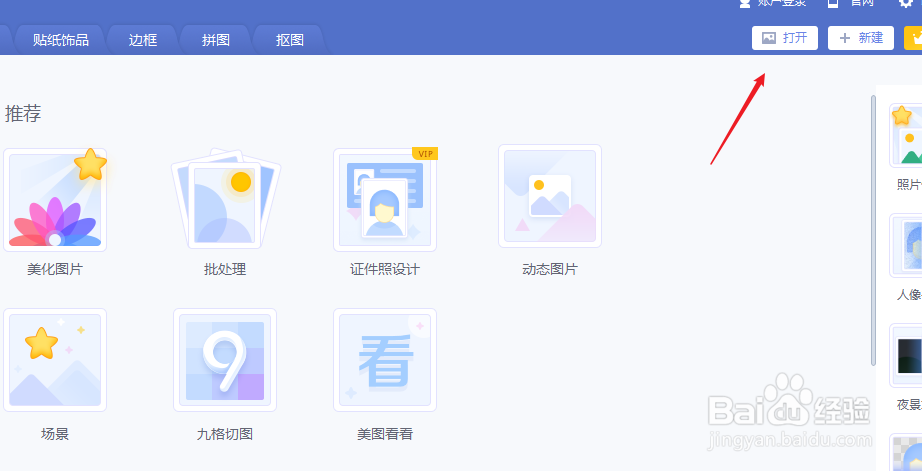The height and width of the screenshot is (471, 922).
Task: Click the 美图看看 label text
Action: coord(385,435)
